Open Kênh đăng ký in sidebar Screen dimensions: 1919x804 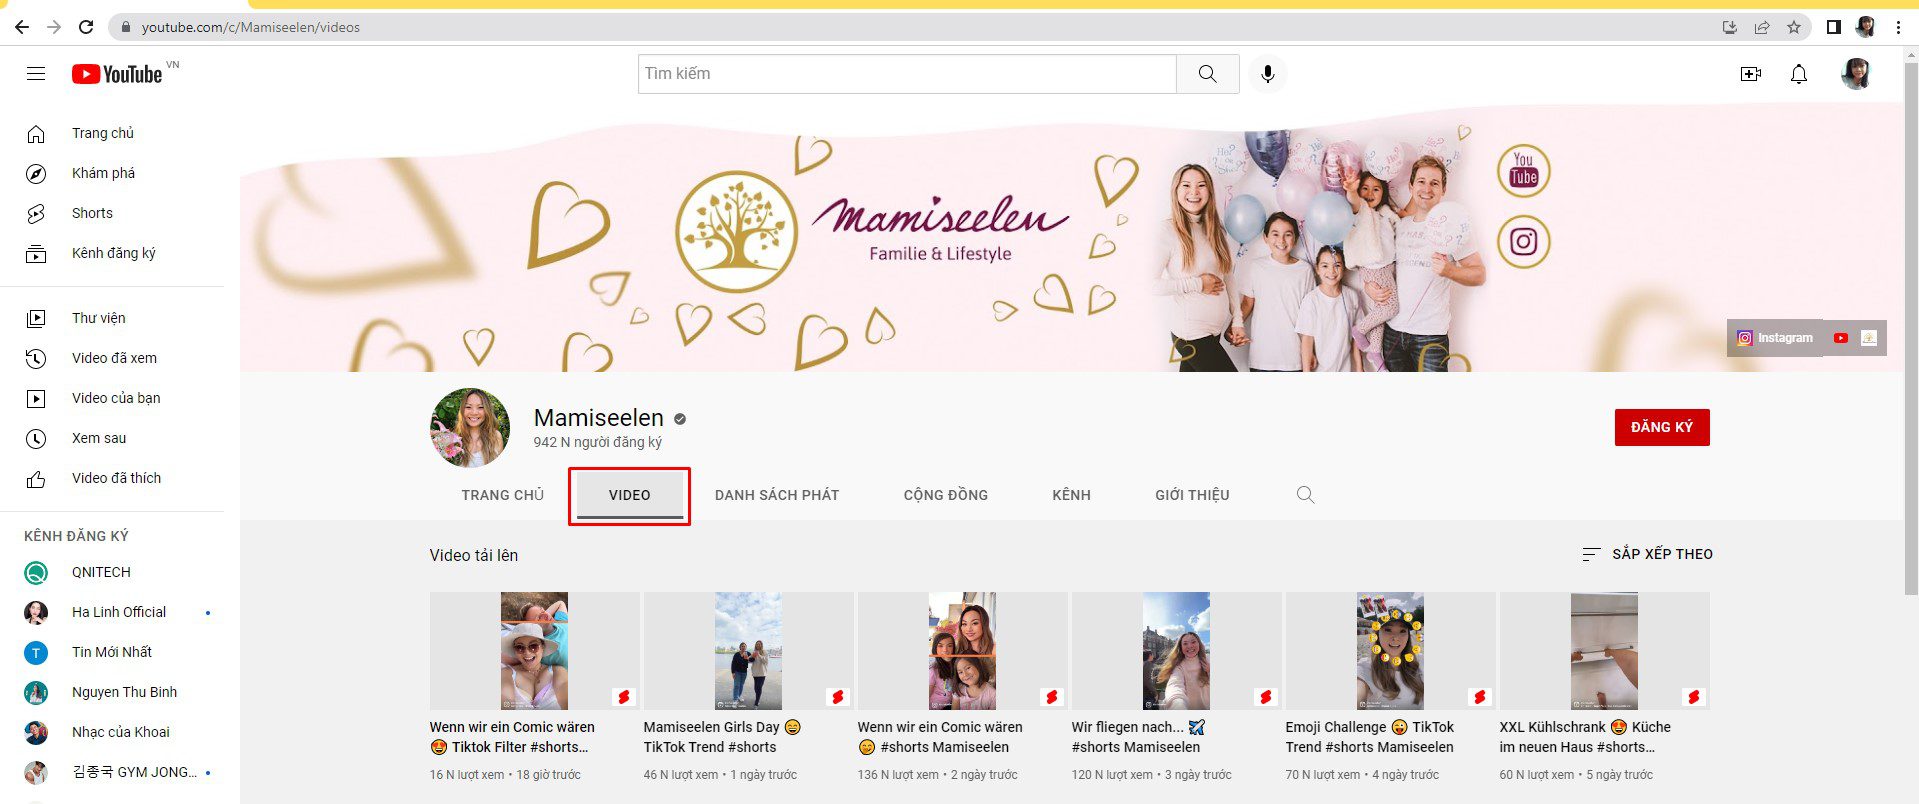[112, 253]
